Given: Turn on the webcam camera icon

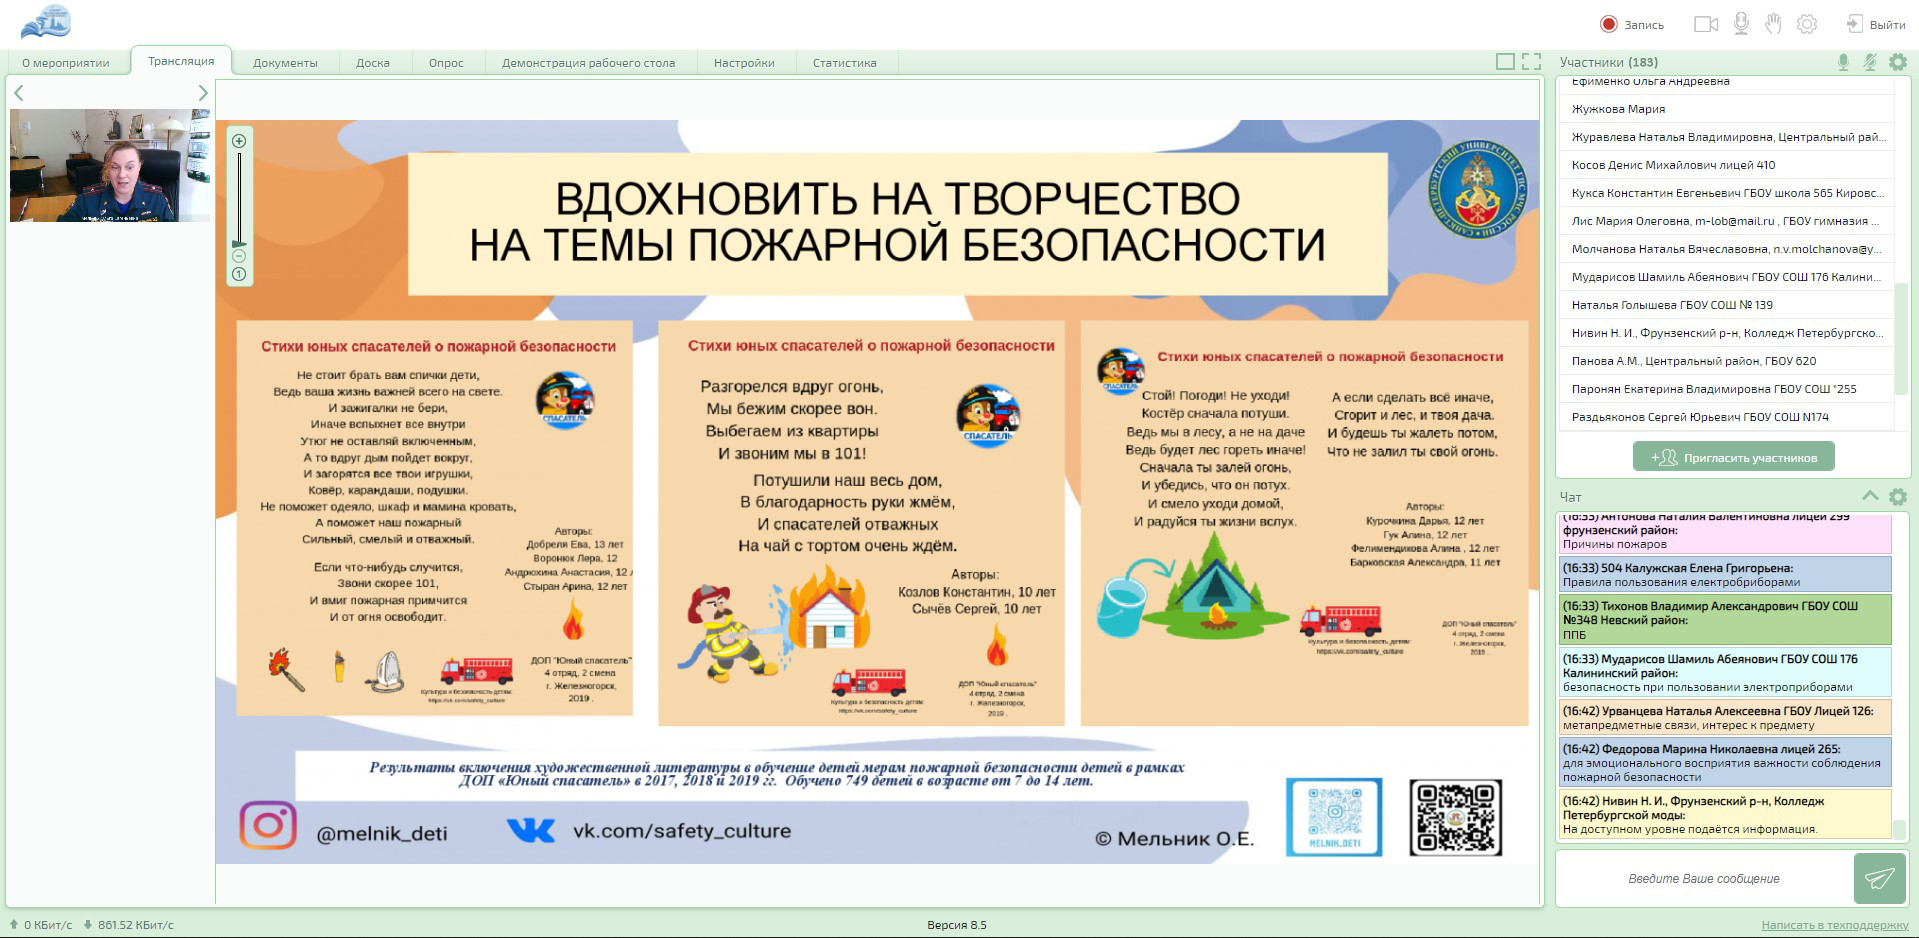Looking at the screenshot, I should [1705, 24].
